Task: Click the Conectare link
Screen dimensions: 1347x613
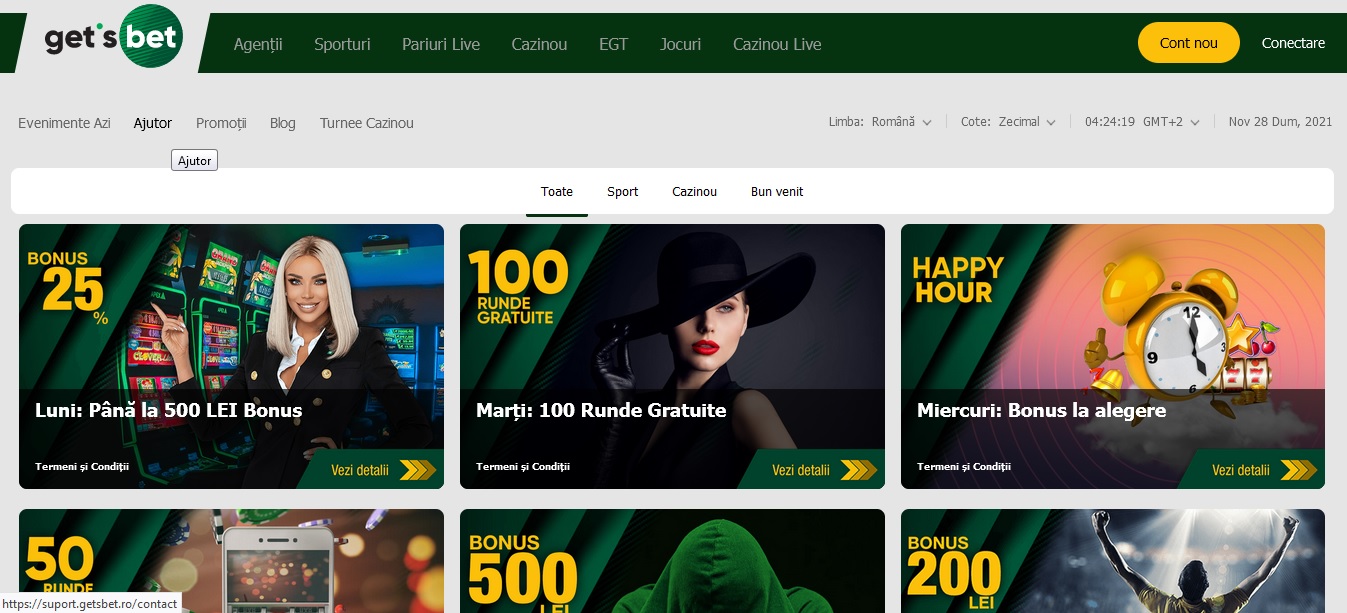Action: 1293,43
